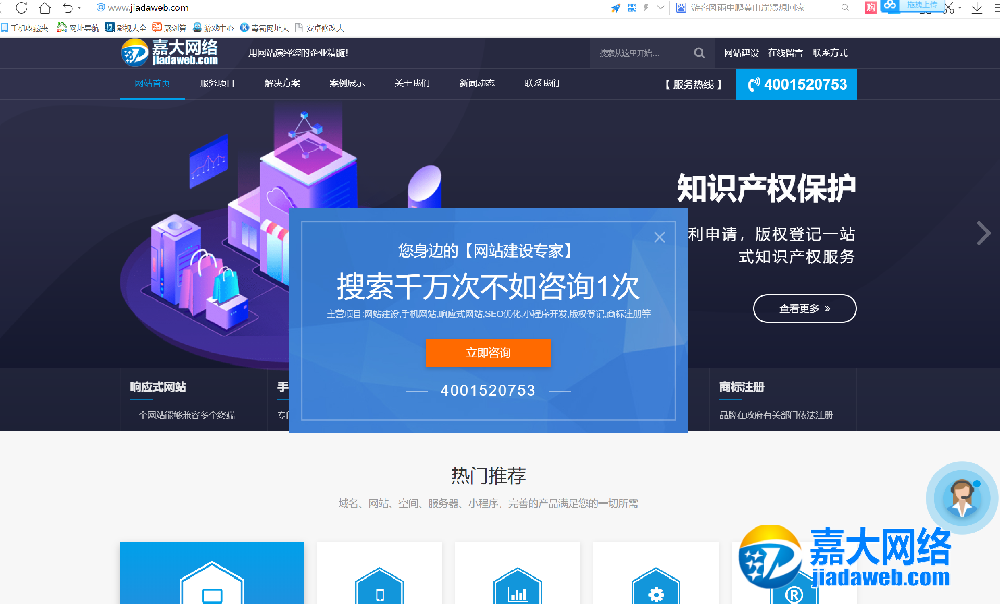This screenshot has height=604, width=1000.
Task: Click the orange 立即咨询 button
Action: 488,353
